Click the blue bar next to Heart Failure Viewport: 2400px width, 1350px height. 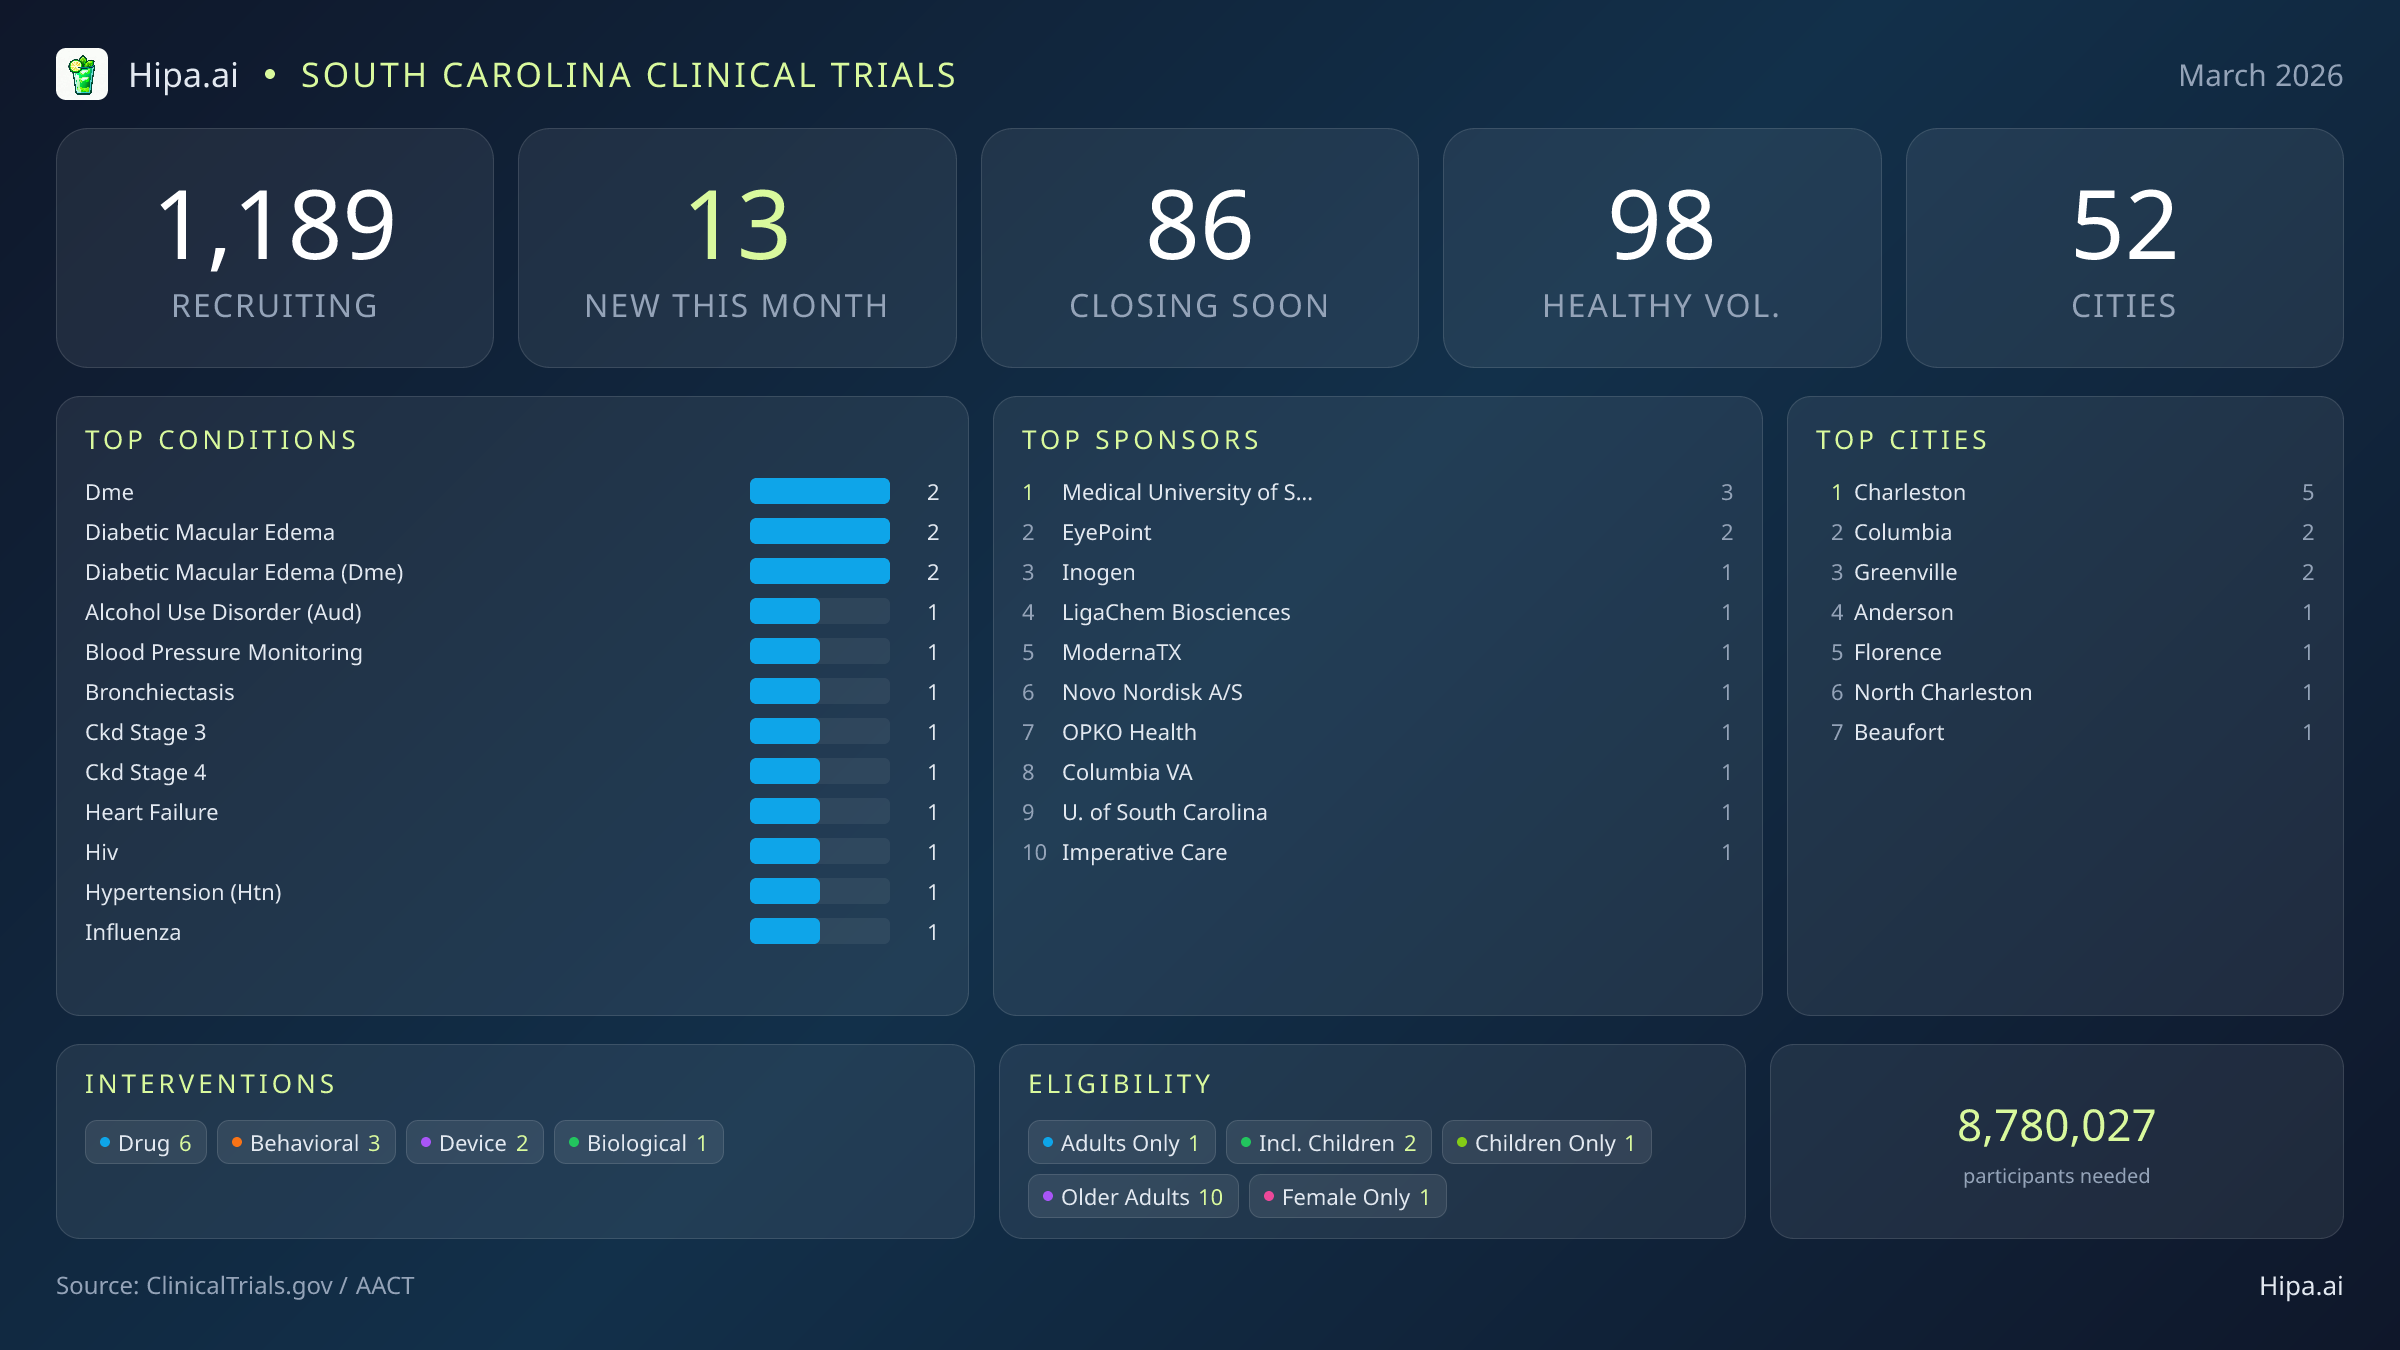point(784,811)
